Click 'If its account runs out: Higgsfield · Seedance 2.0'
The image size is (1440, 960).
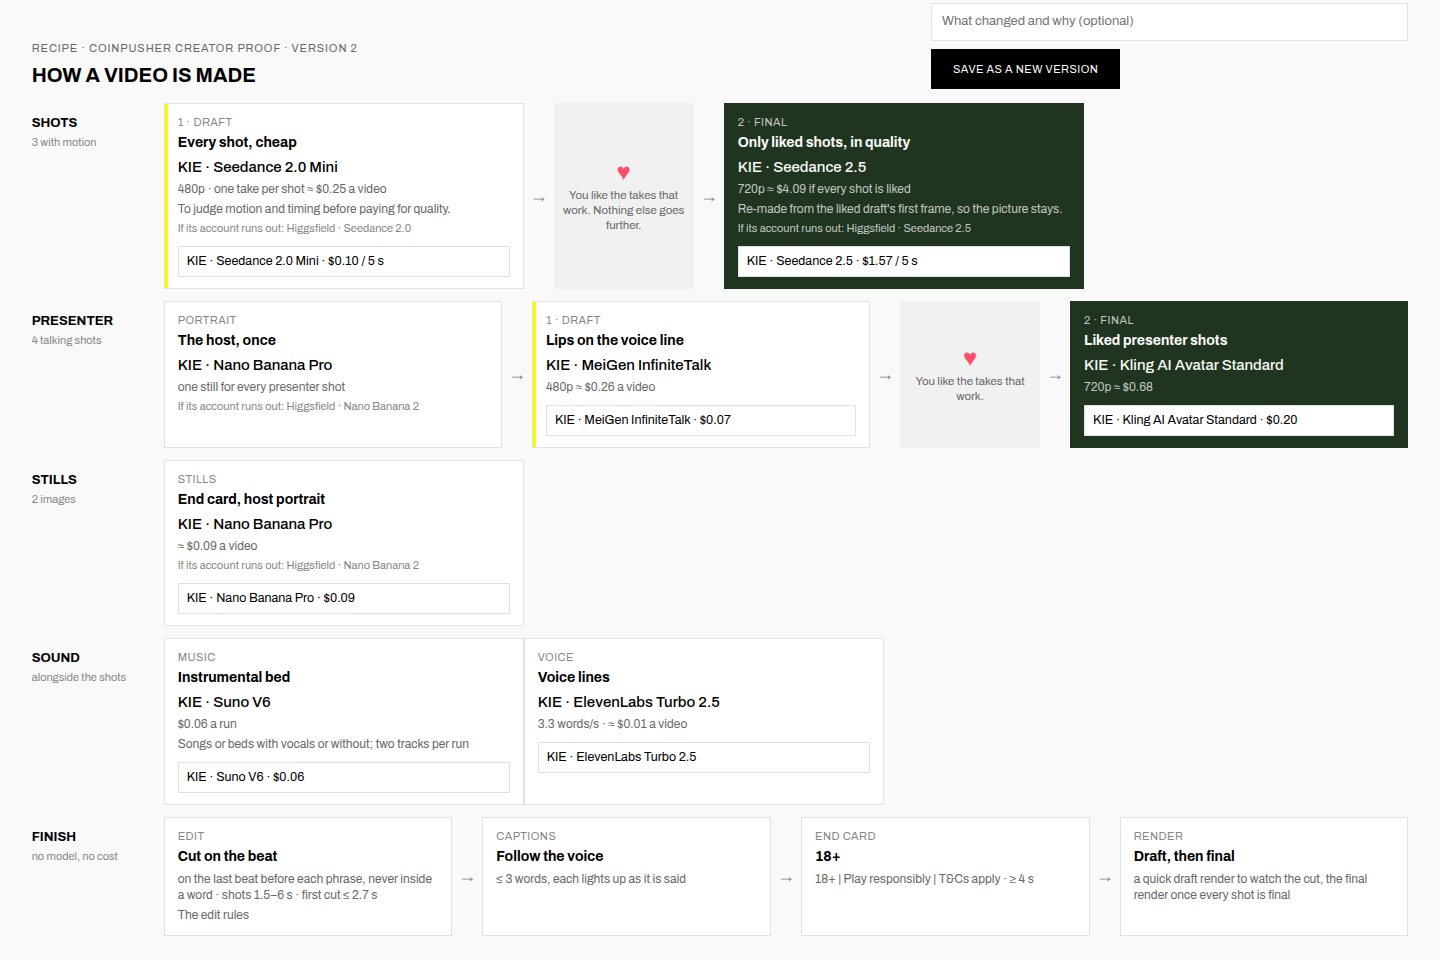tap(294, 228)
